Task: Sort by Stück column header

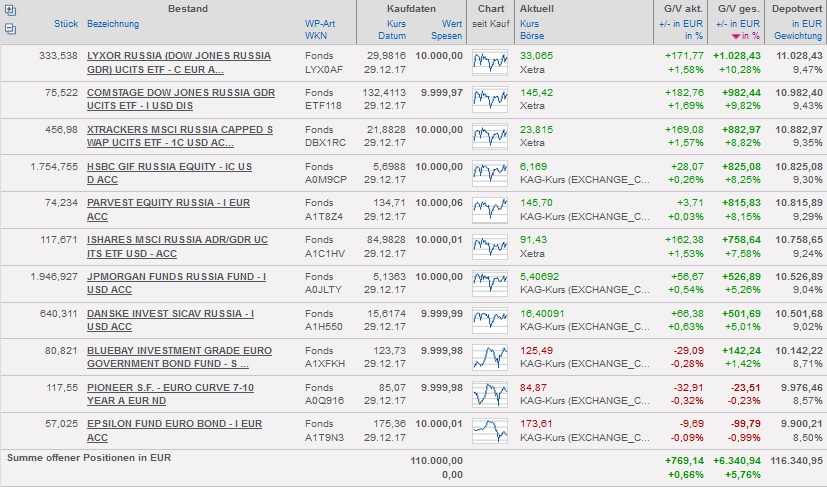Action: (x=66, y=24)
